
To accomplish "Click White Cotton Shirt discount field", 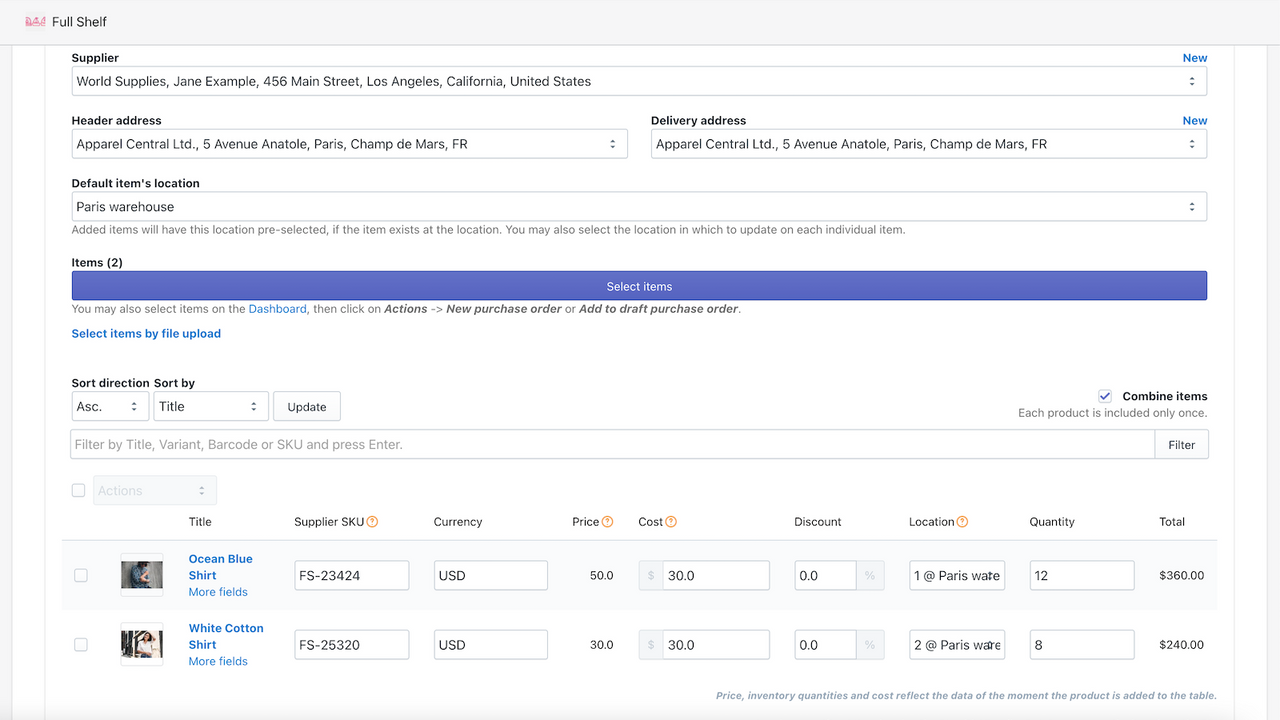I will [825, 645].
